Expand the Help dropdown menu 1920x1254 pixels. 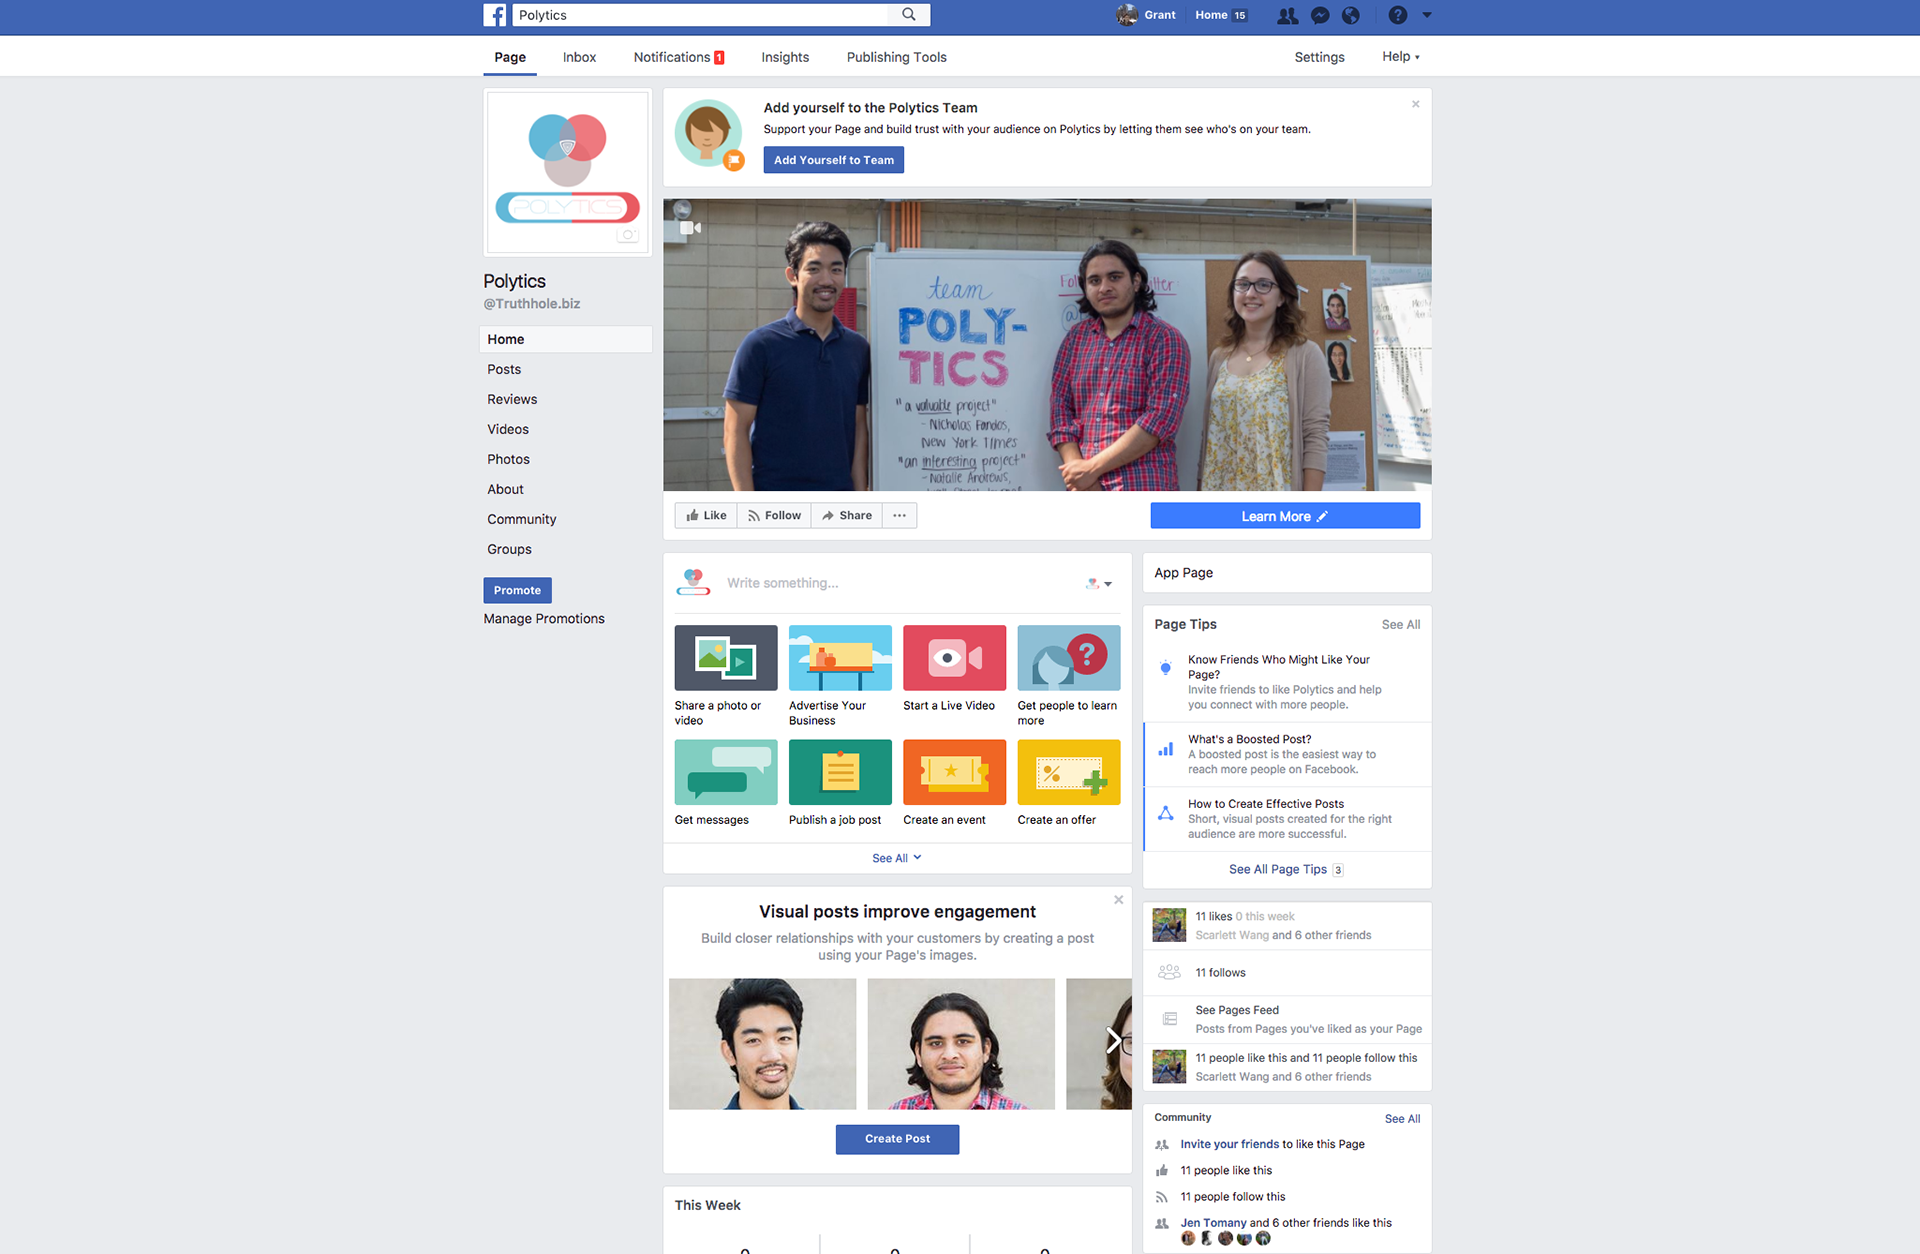[1400, 57]
